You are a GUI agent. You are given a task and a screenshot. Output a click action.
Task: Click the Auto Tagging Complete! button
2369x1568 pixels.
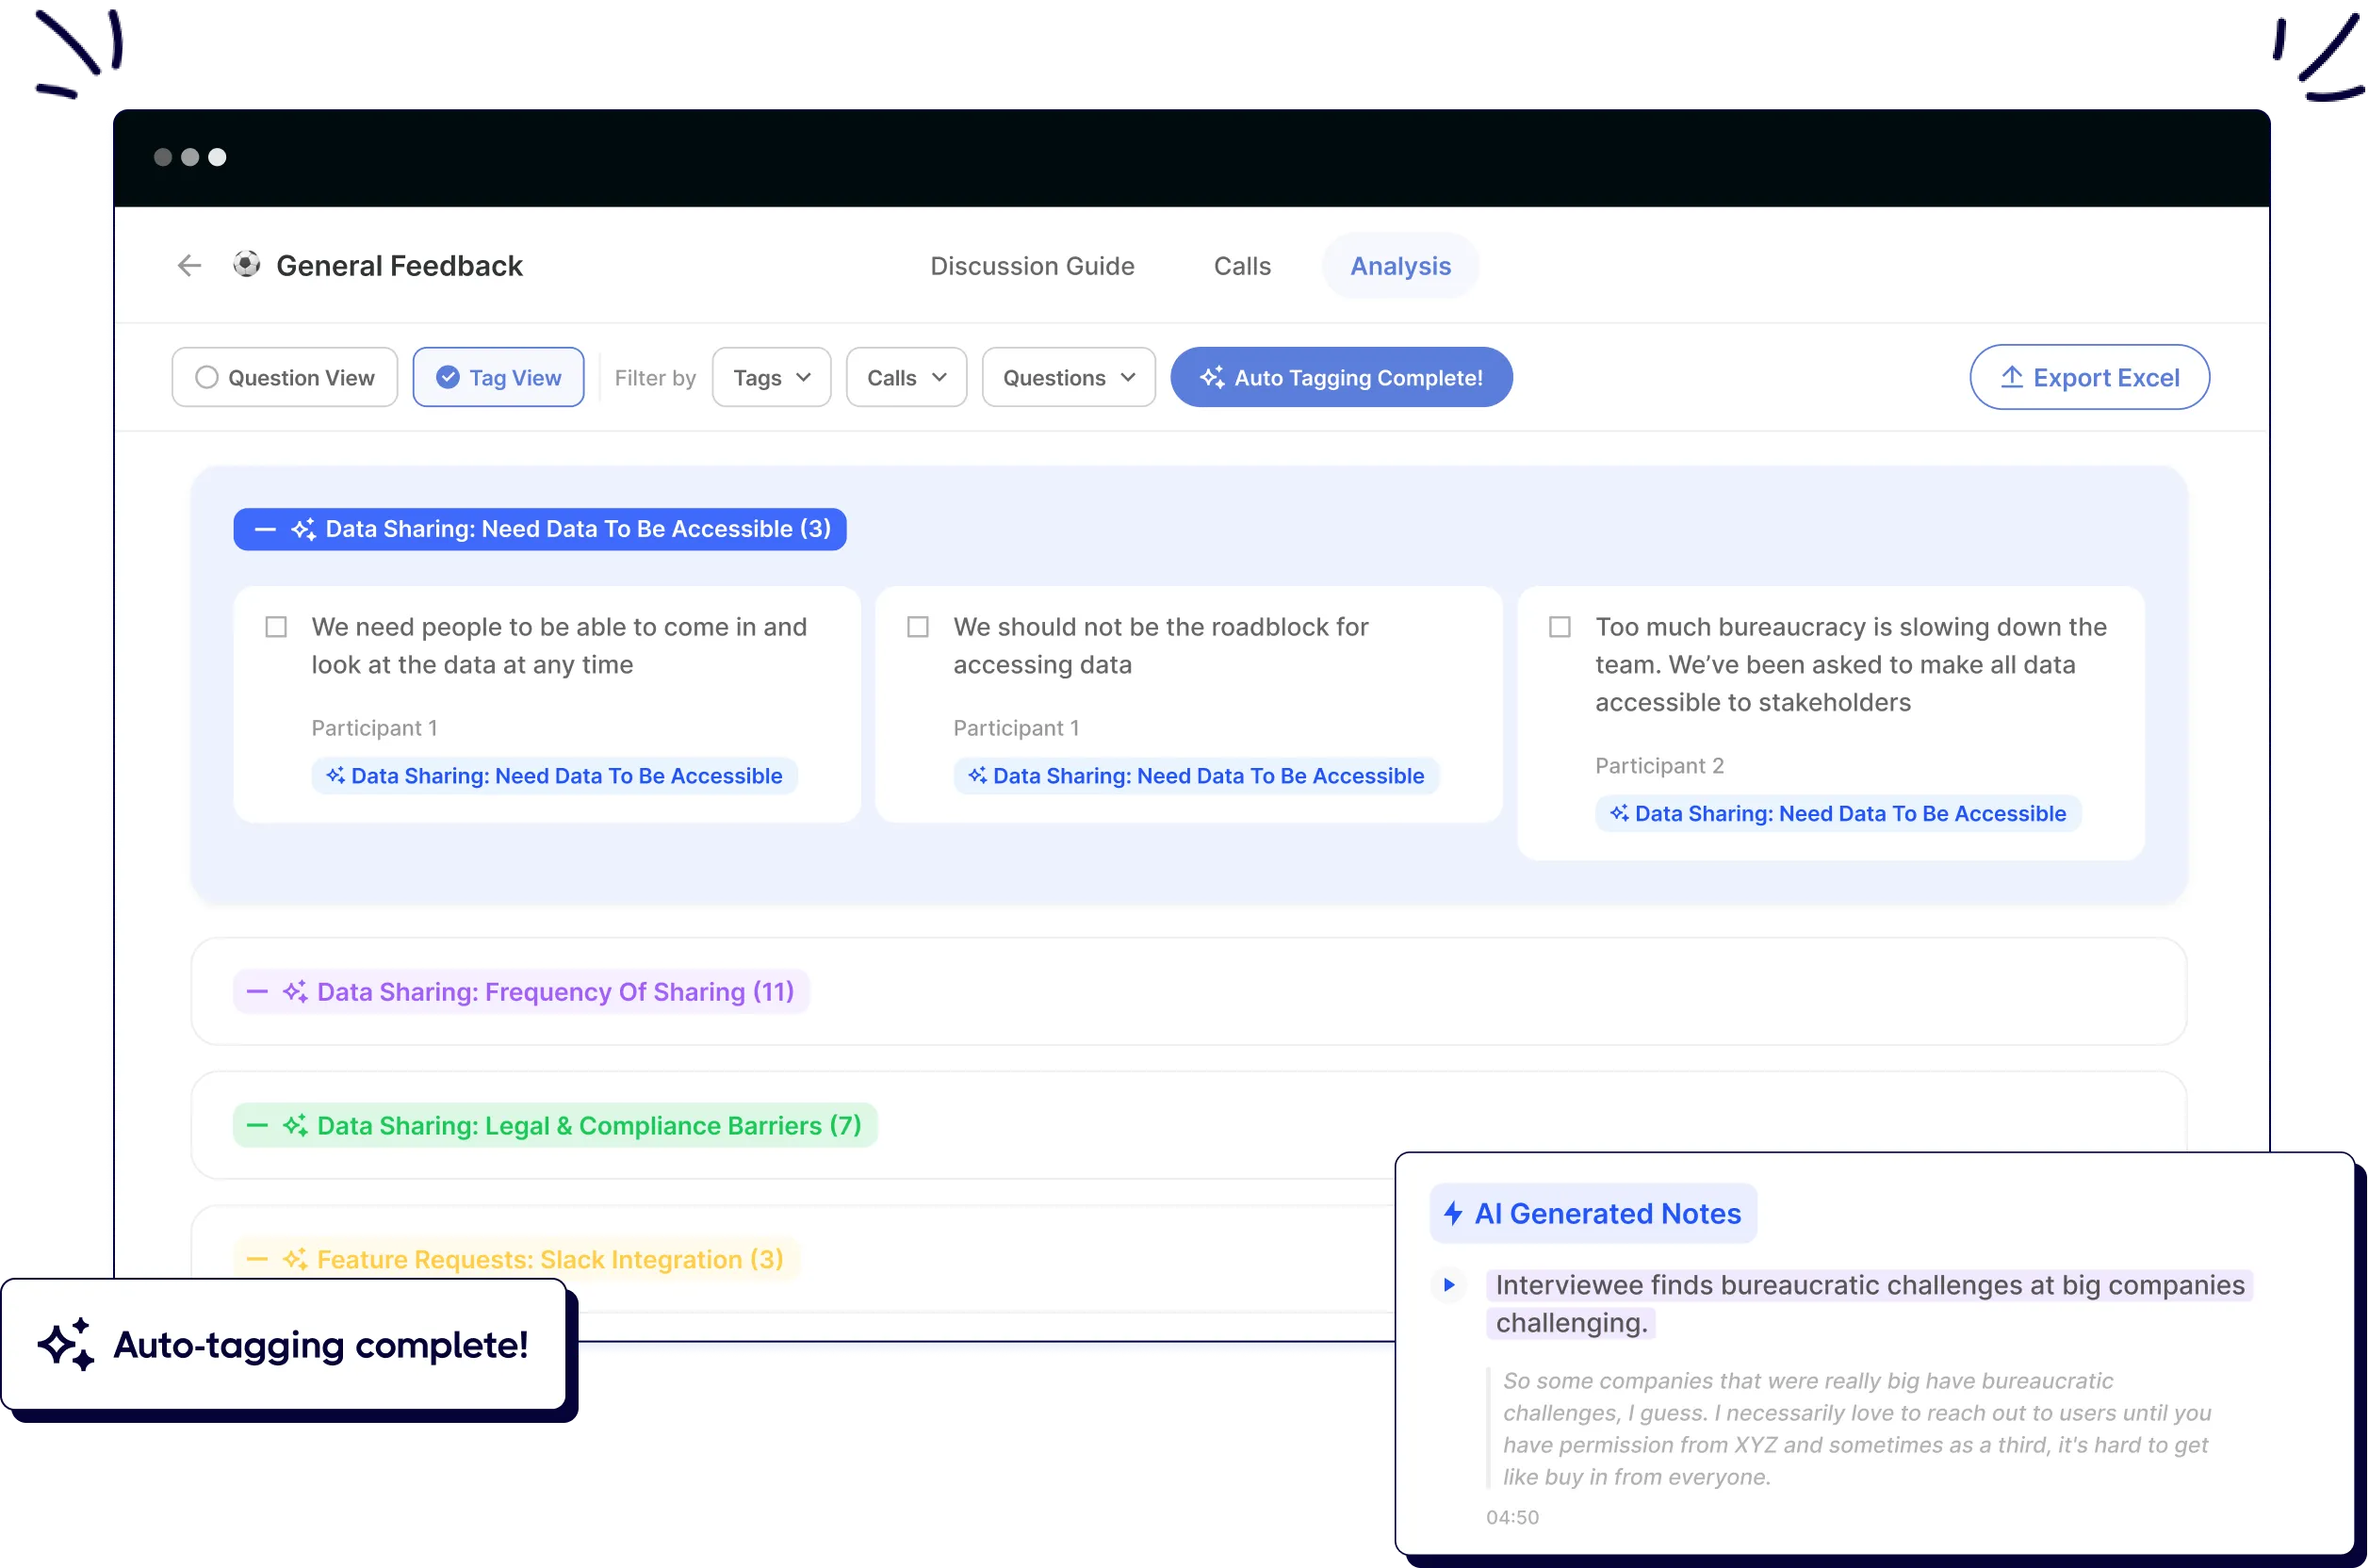tap(1341, 377)
